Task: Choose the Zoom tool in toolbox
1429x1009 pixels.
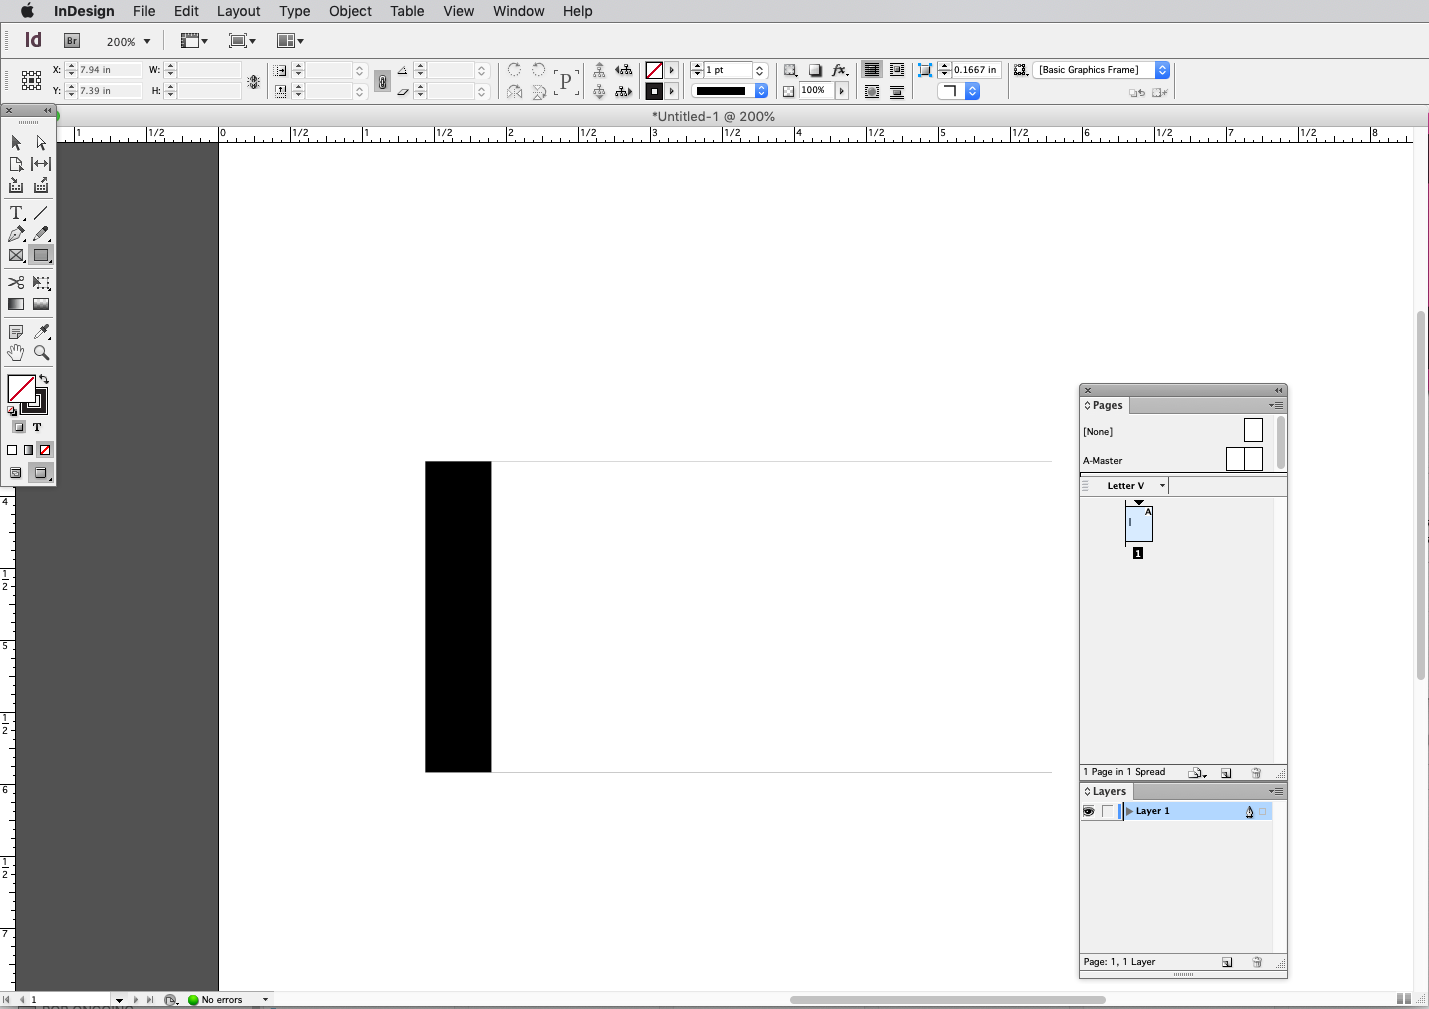Action: click(x=41, y=353)
